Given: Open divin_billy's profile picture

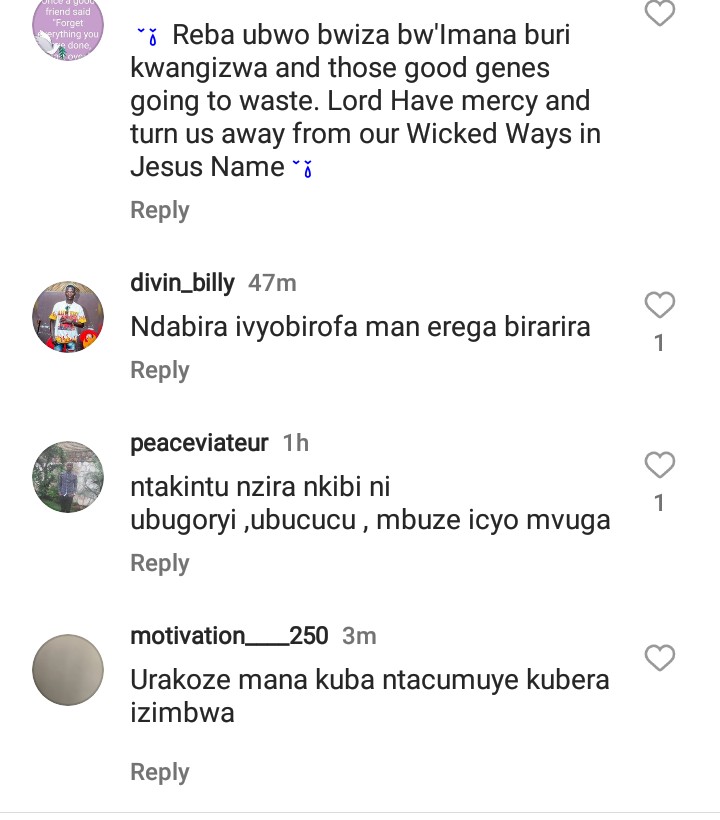Looking at the screenshot, I should tap(68, 316).
